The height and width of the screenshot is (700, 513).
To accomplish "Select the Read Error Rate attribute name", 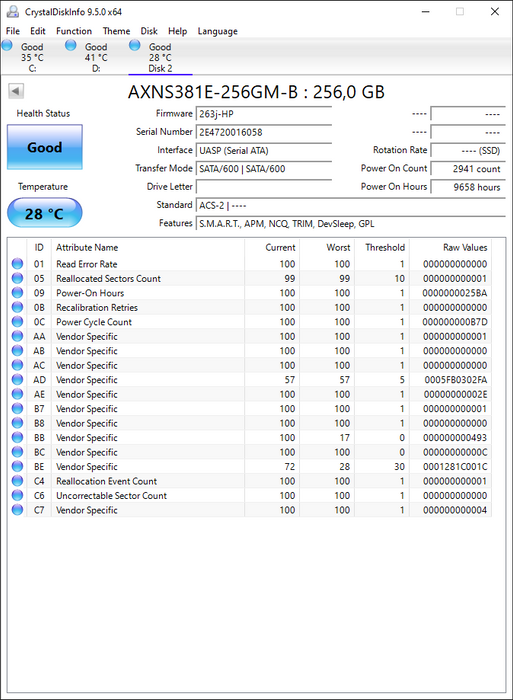I will pos(87,264).
